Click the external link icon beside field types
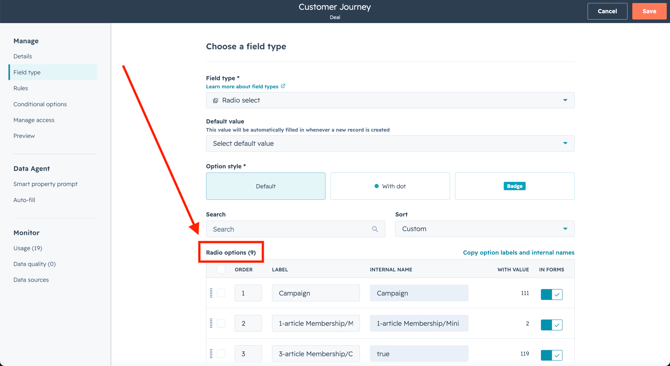Screen dimensions: 670x366 (283, 86)
